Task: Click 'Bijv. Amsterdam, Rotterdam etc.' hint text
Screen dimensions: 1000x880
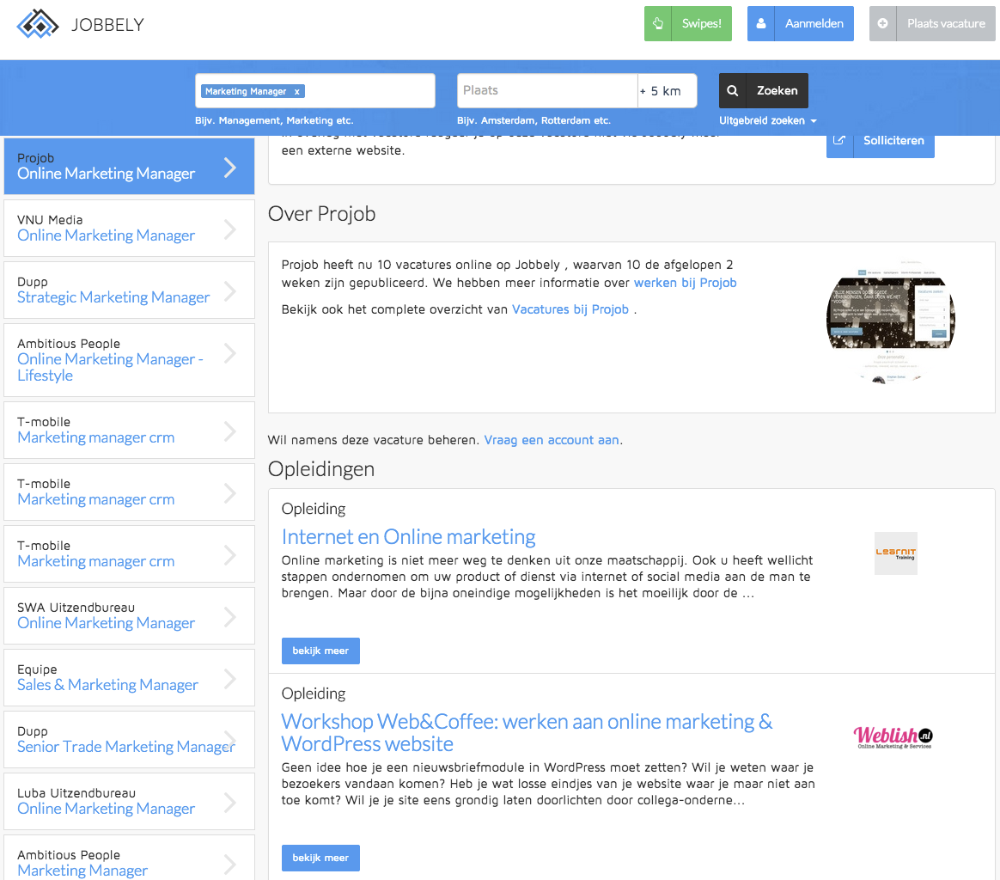Action: point(534,121)
